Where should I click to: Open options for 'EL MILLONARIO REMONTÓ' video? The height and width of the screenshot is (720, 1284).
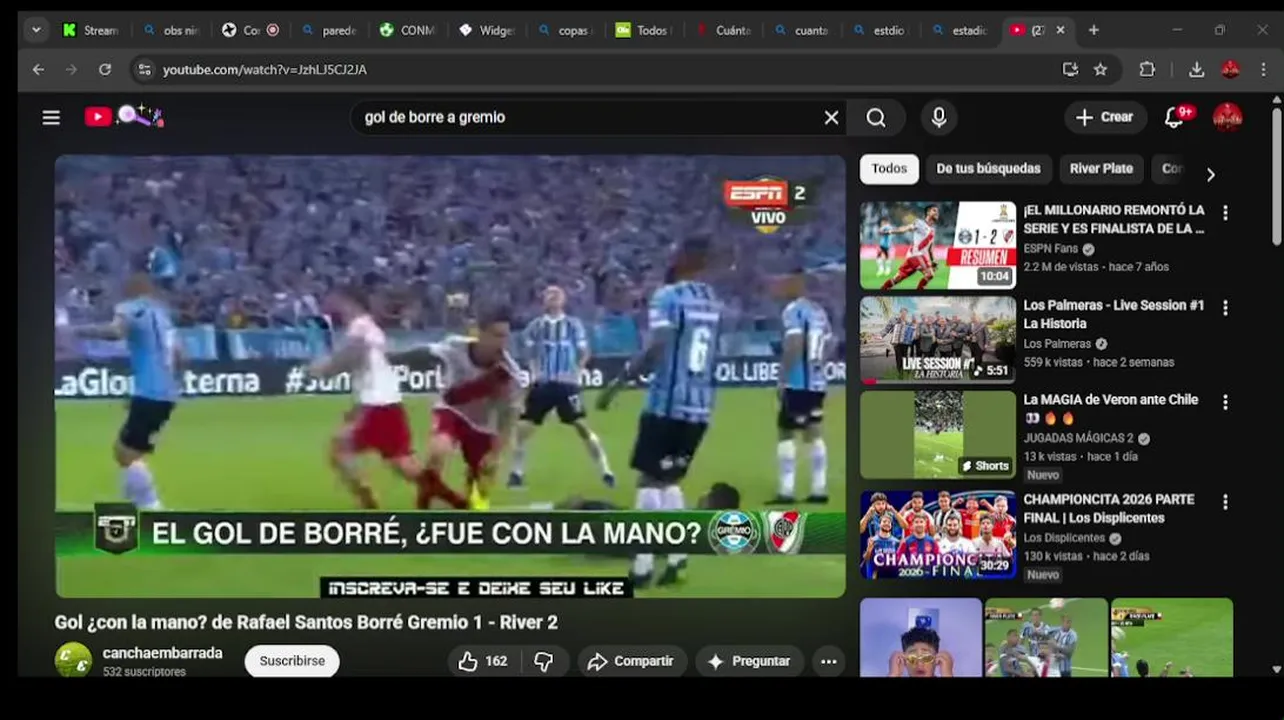(1225, 213)
